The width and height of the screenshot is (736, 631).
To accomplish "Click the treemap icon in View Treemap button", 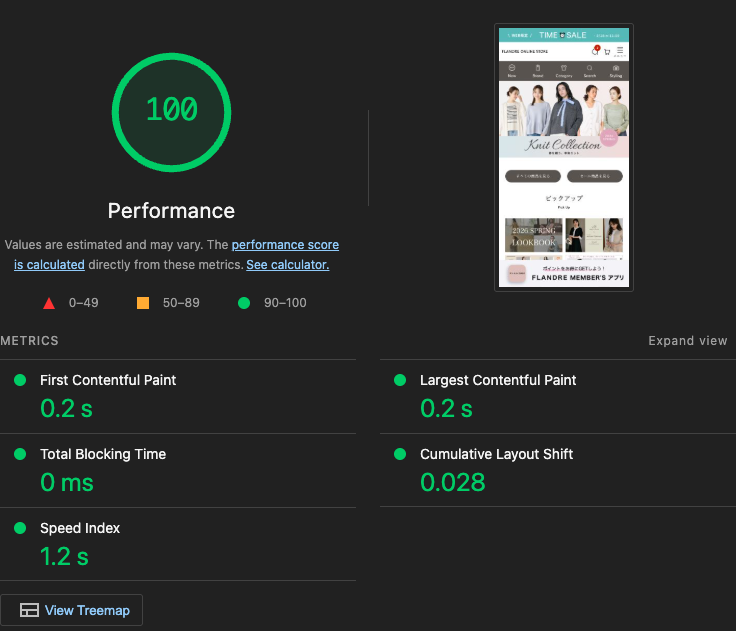I will [x=29, y=610].
